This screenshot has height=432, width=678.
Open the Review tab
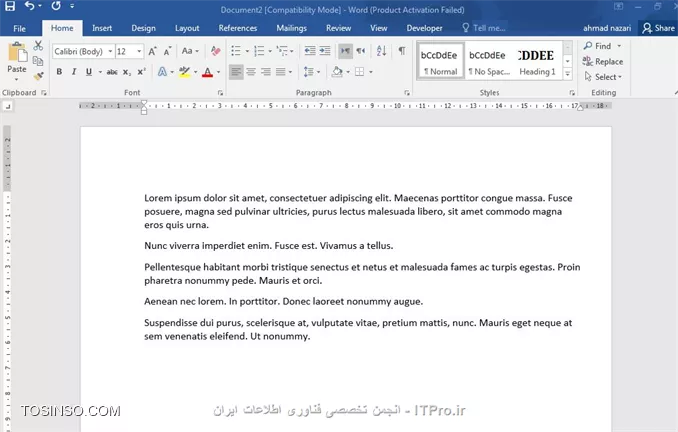pyautogui.click(x=339, y=29)
